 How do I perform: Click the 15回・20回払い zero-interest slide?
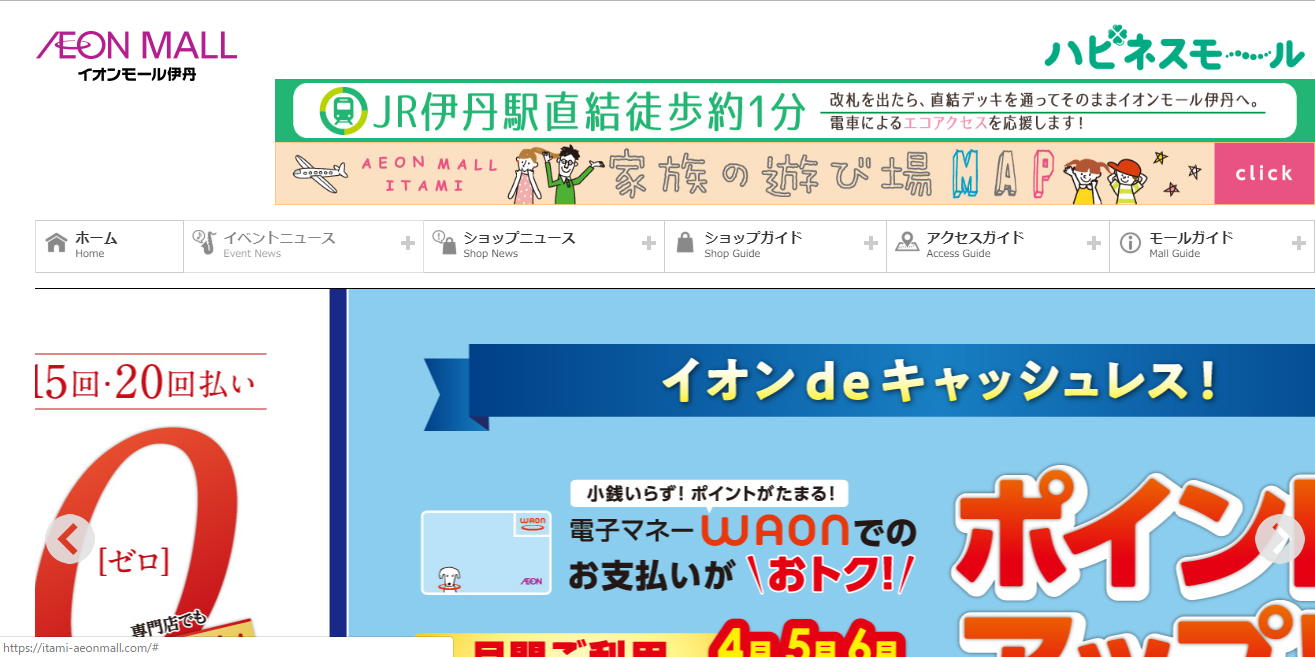pyautogui.click(x=182, y=473)
